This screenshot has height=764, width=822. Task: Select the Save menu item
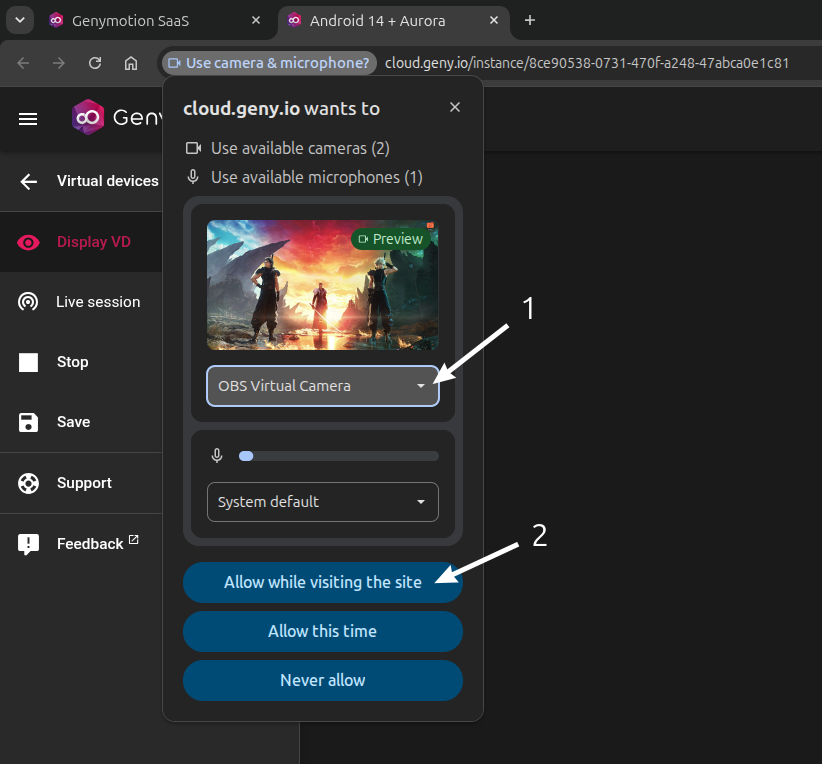(81, 422)
